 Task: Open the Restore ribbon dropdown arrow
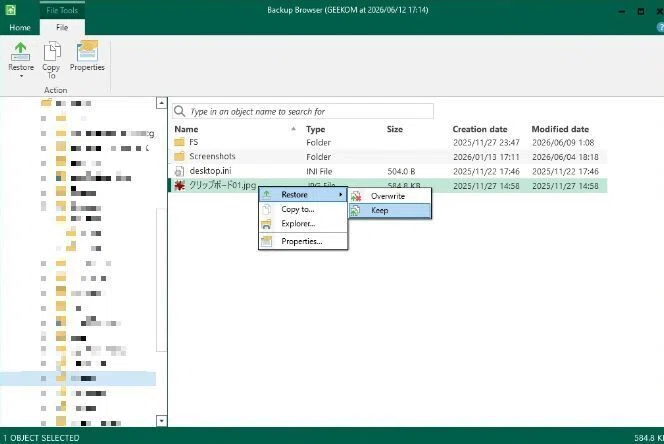[x=21, y=76]
